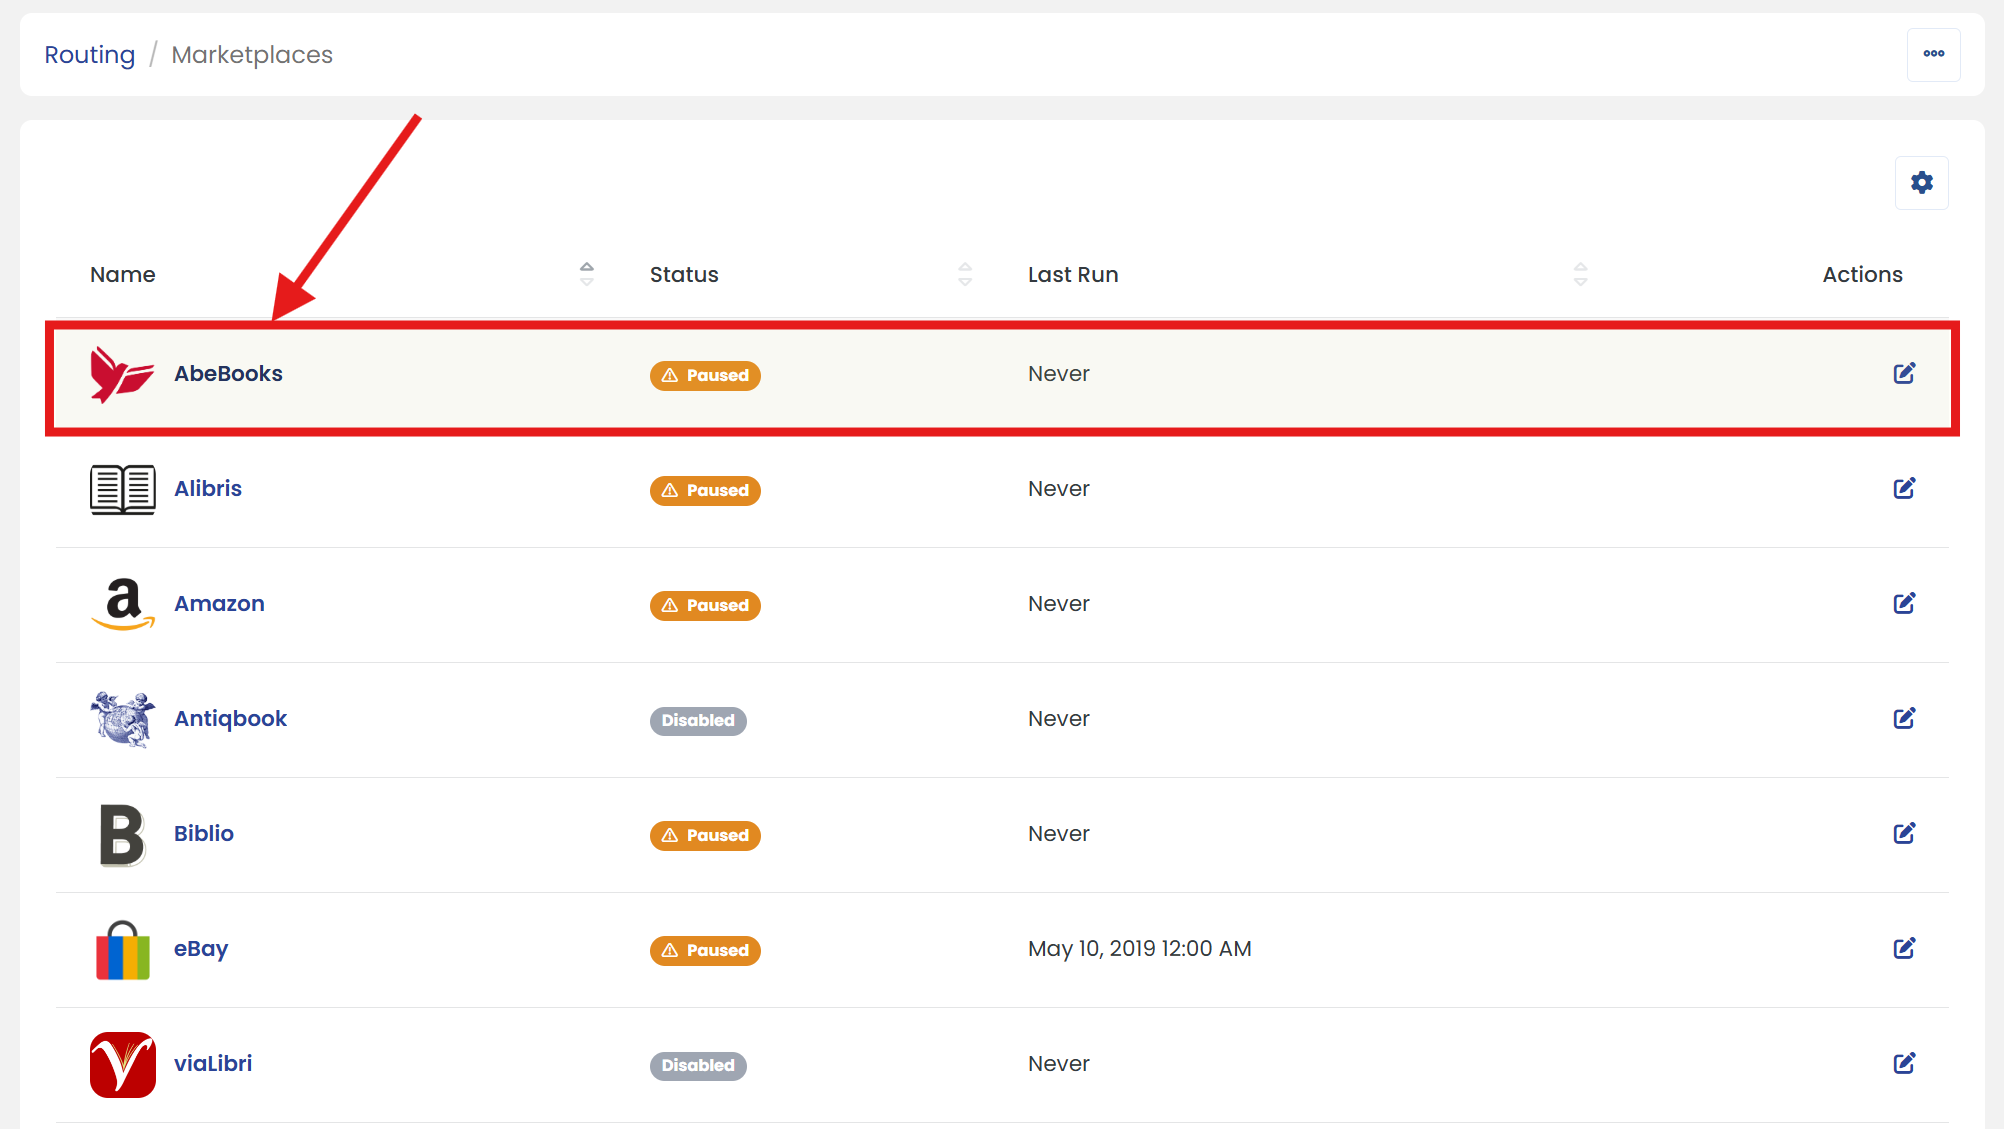Open the eBay marketplace link
Viewport: 2004px width, 1129px height.
click(x=201, y=949)
